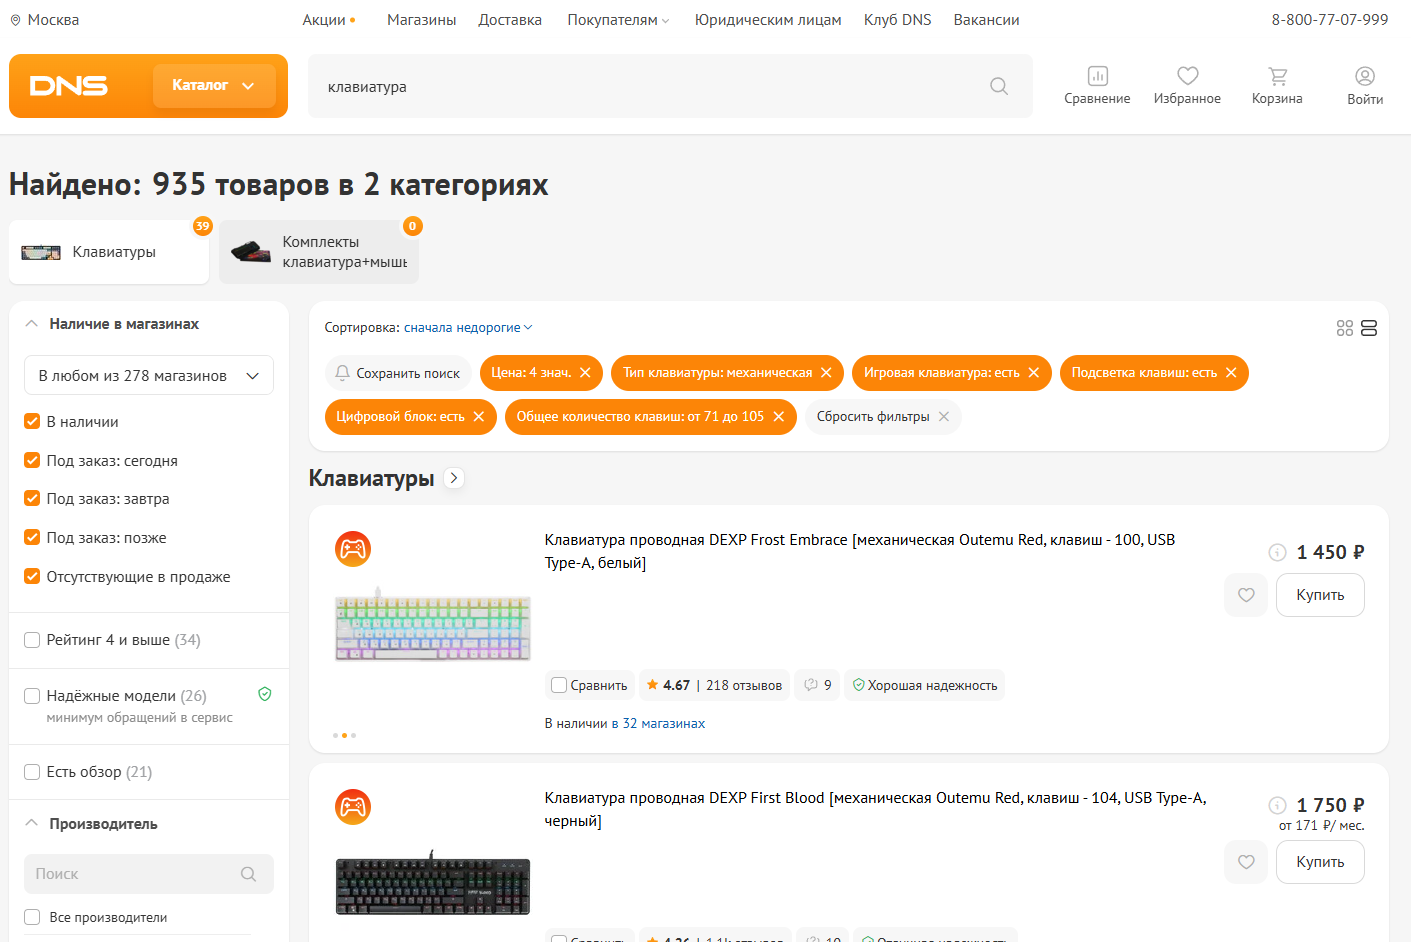Open the Клавиатуры section arrow
This screenshot has width=1411, height=942.
click(x=454, y=478)
